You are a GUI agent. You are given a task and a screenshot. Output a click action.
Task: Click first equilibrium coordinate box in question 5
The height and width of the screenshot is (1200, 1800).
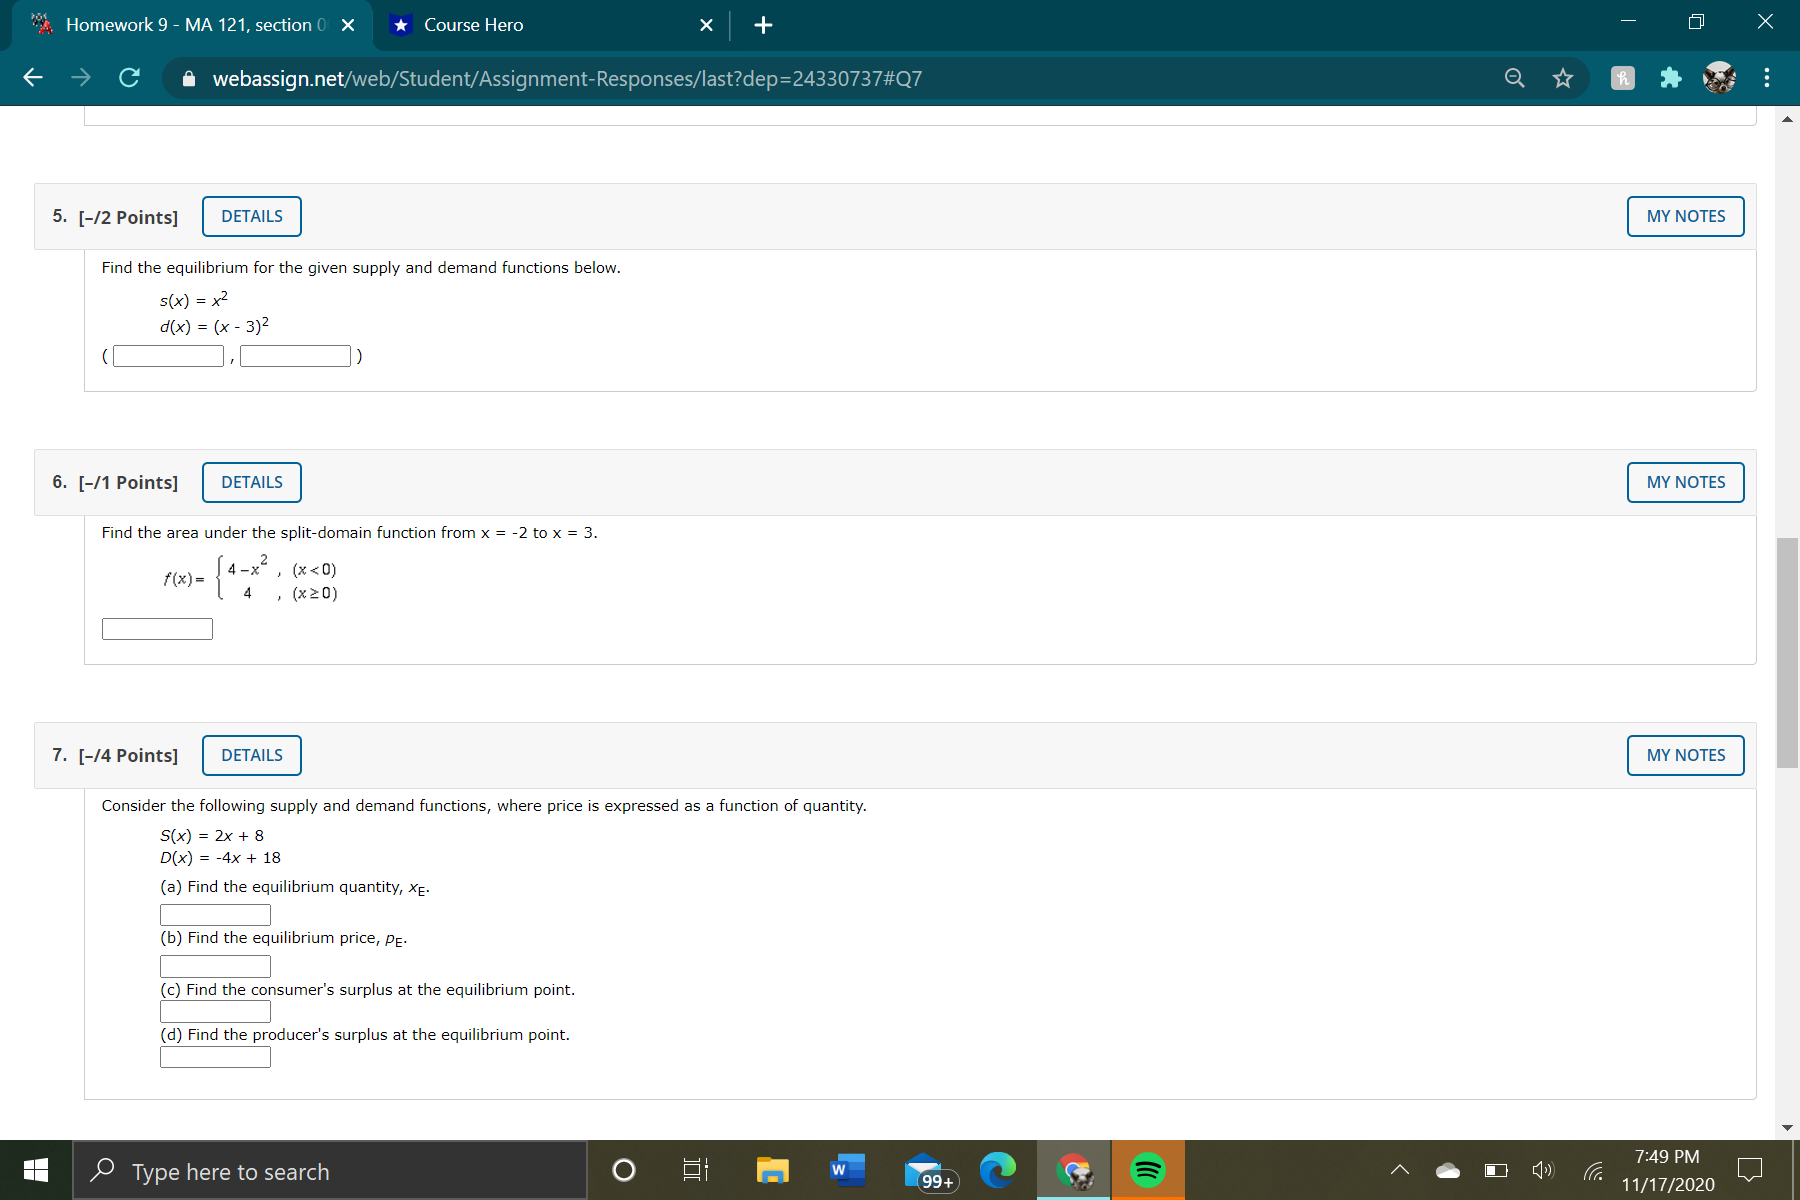(168, 356)
